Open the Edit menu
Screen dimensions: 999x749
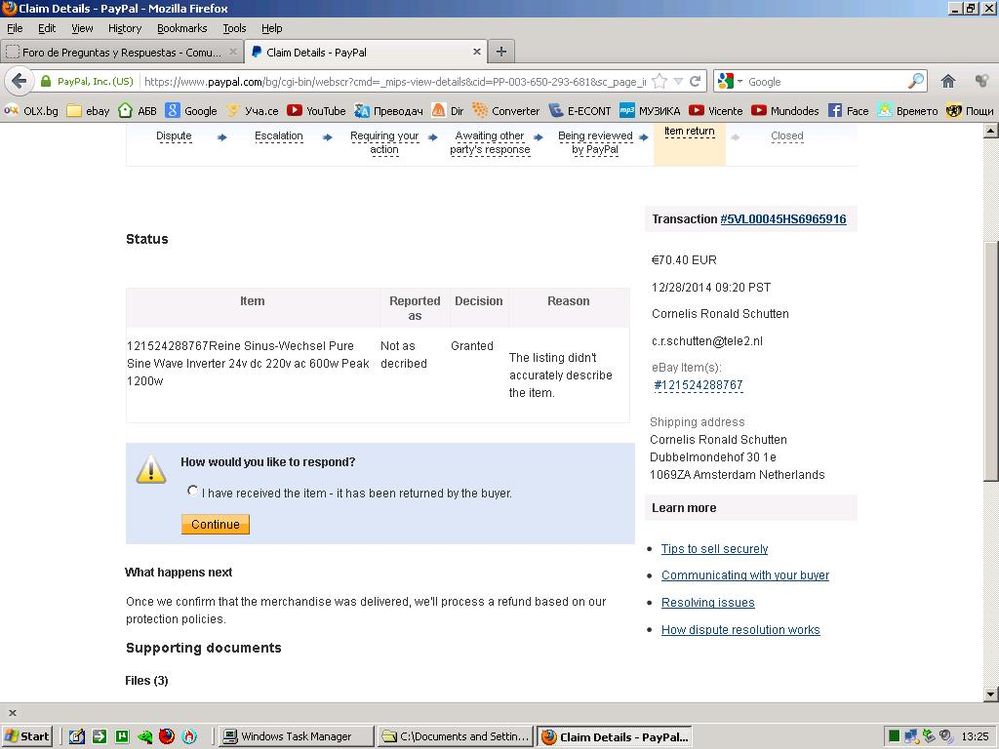[x=47, y=28]
